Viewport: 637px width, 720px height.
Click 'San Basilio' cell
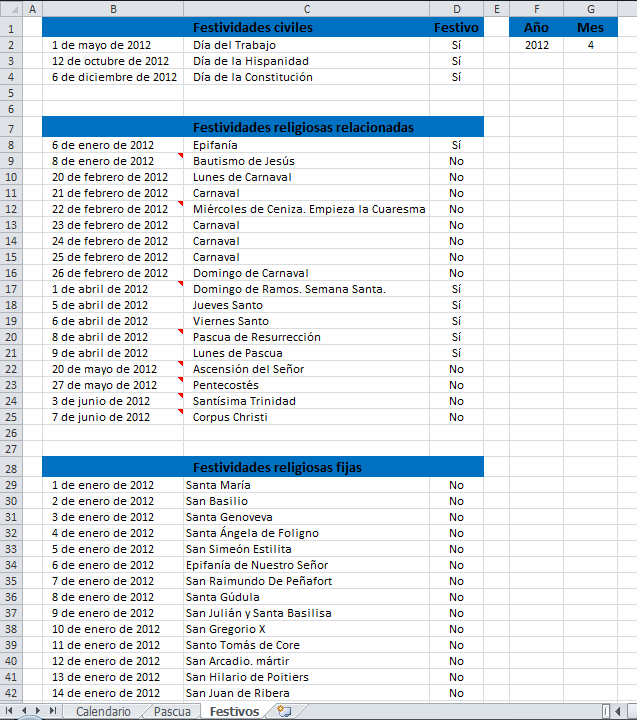(307, 501)
